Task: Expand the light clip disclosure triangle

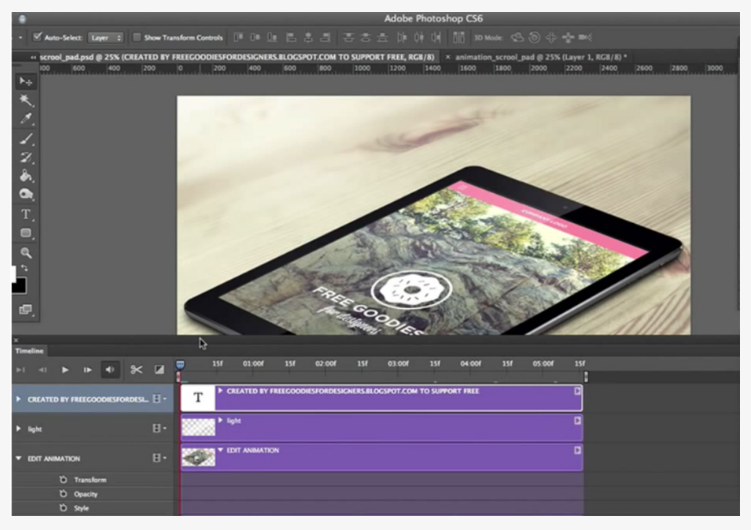Action: tap(220, 420)
